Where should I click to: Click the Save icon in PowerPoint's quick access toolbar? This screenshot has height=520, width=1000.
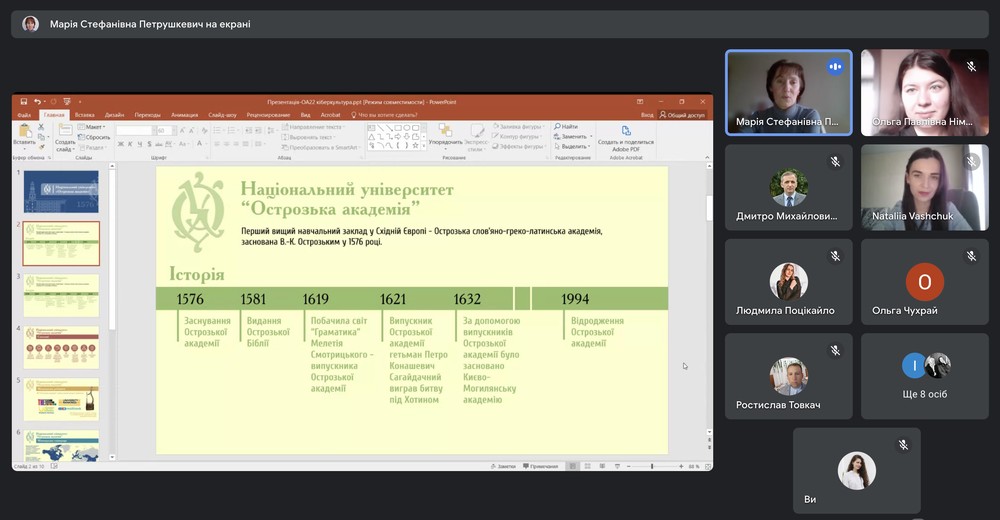[24, 101]
